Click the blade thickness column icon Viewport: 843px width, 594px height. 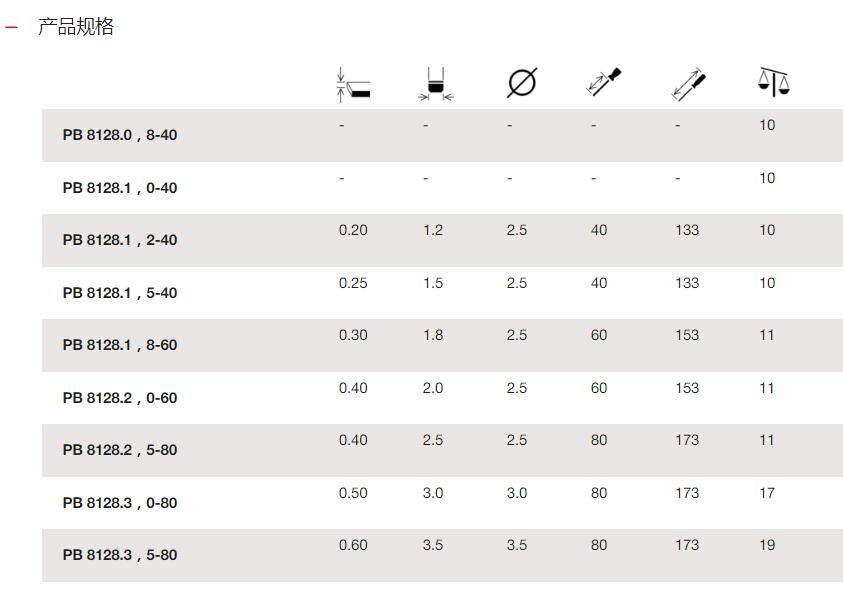(353, 84)
